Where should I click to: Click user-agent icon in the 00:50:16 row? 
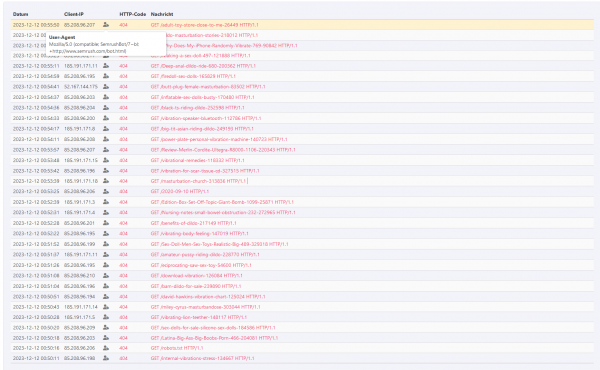pos(106,348)
